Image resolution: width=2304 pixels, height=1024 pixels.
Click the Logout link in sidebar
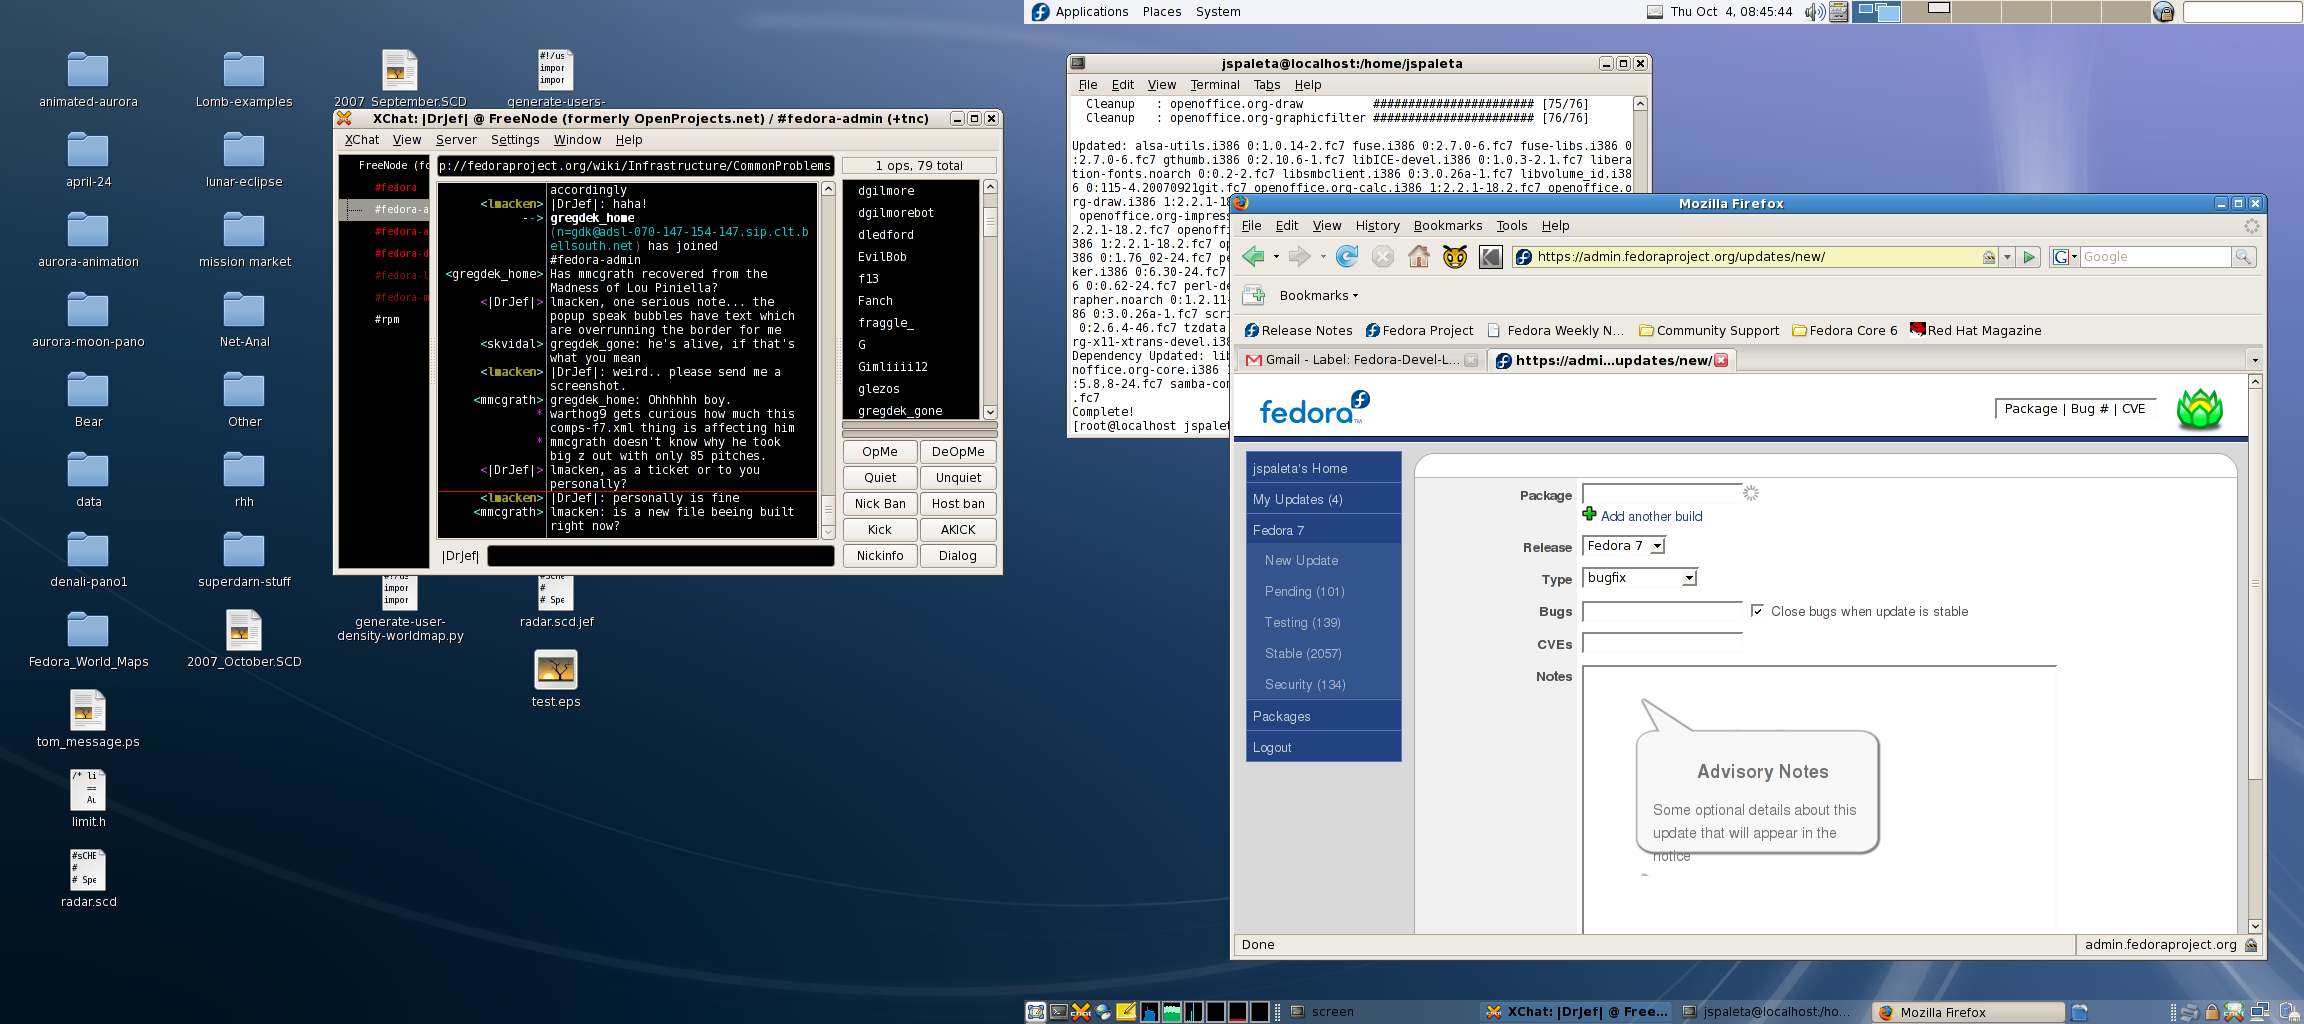[1272, 747]
